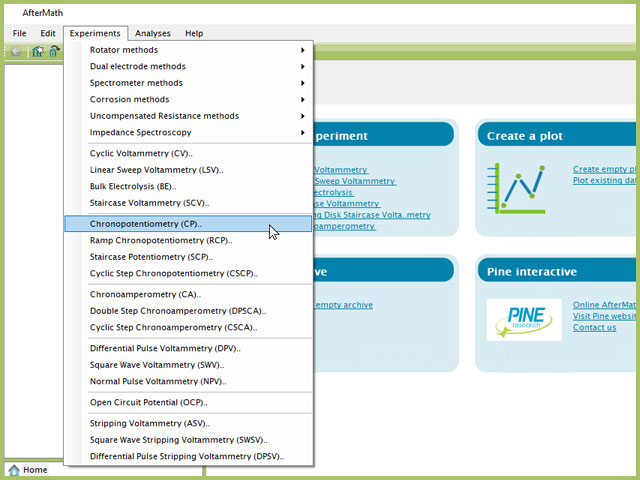Click the Visit Pine website link
Image resolution: width=640 pixels, height=480 pixels.
pos(604,316)
